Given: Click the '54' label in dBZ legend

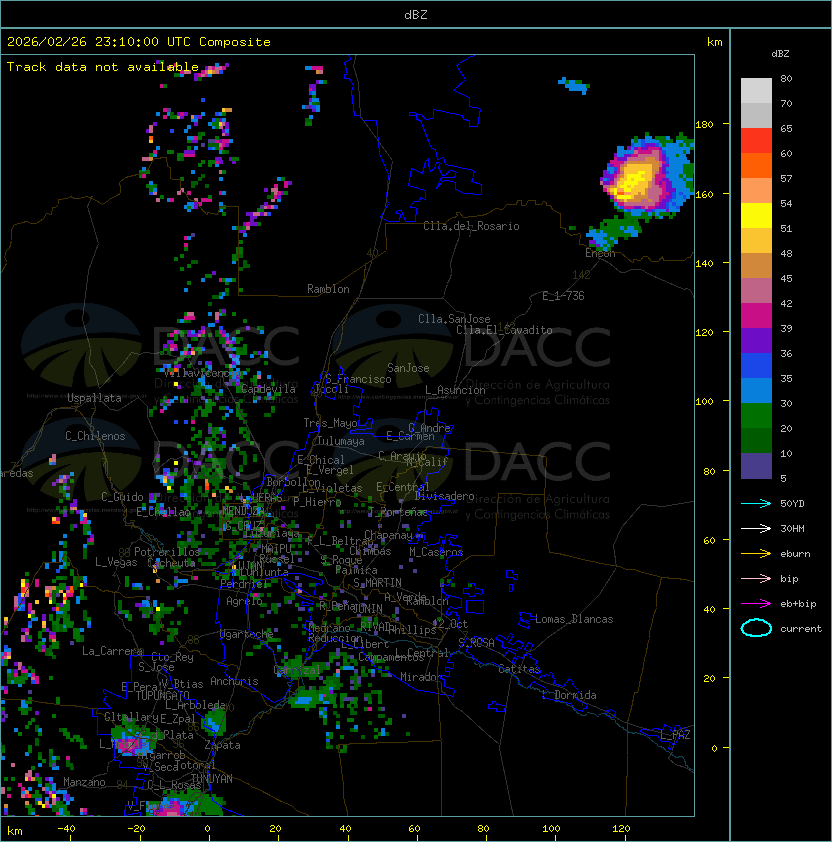Looking at the screenshot, I should [x=786, y=204].
